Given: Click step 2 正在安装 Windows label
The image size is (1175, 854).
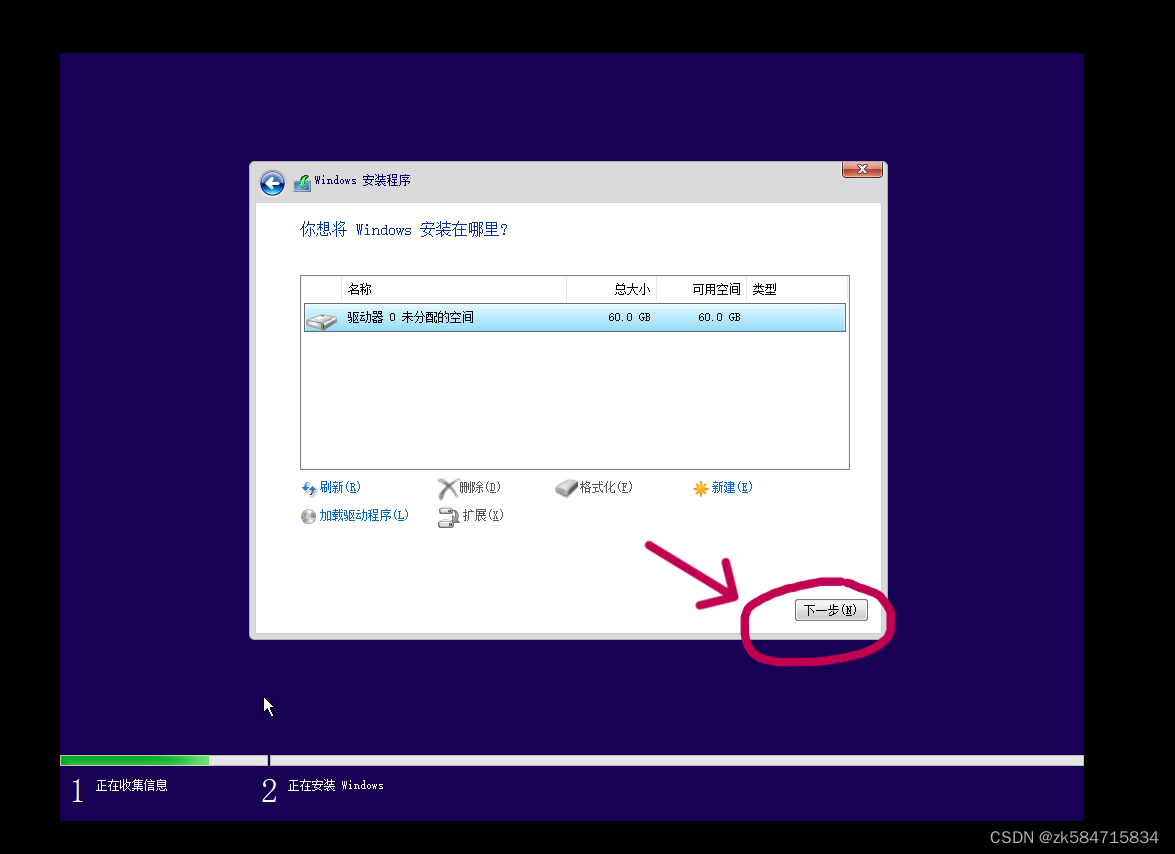Looking at the screenshot, I should (x=336, y=785).
